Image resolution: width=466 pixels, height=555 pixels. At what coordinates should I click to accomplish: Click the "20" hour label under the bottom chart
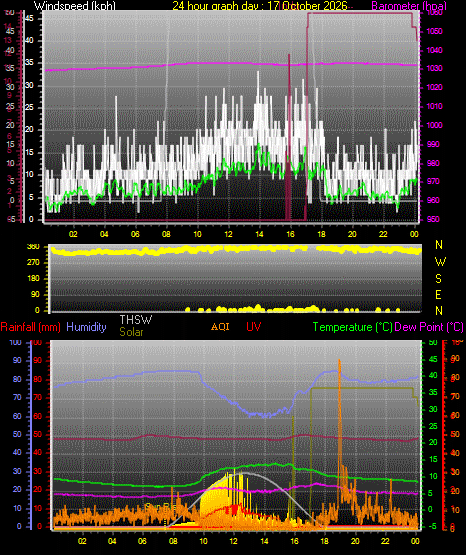(355, 541)
